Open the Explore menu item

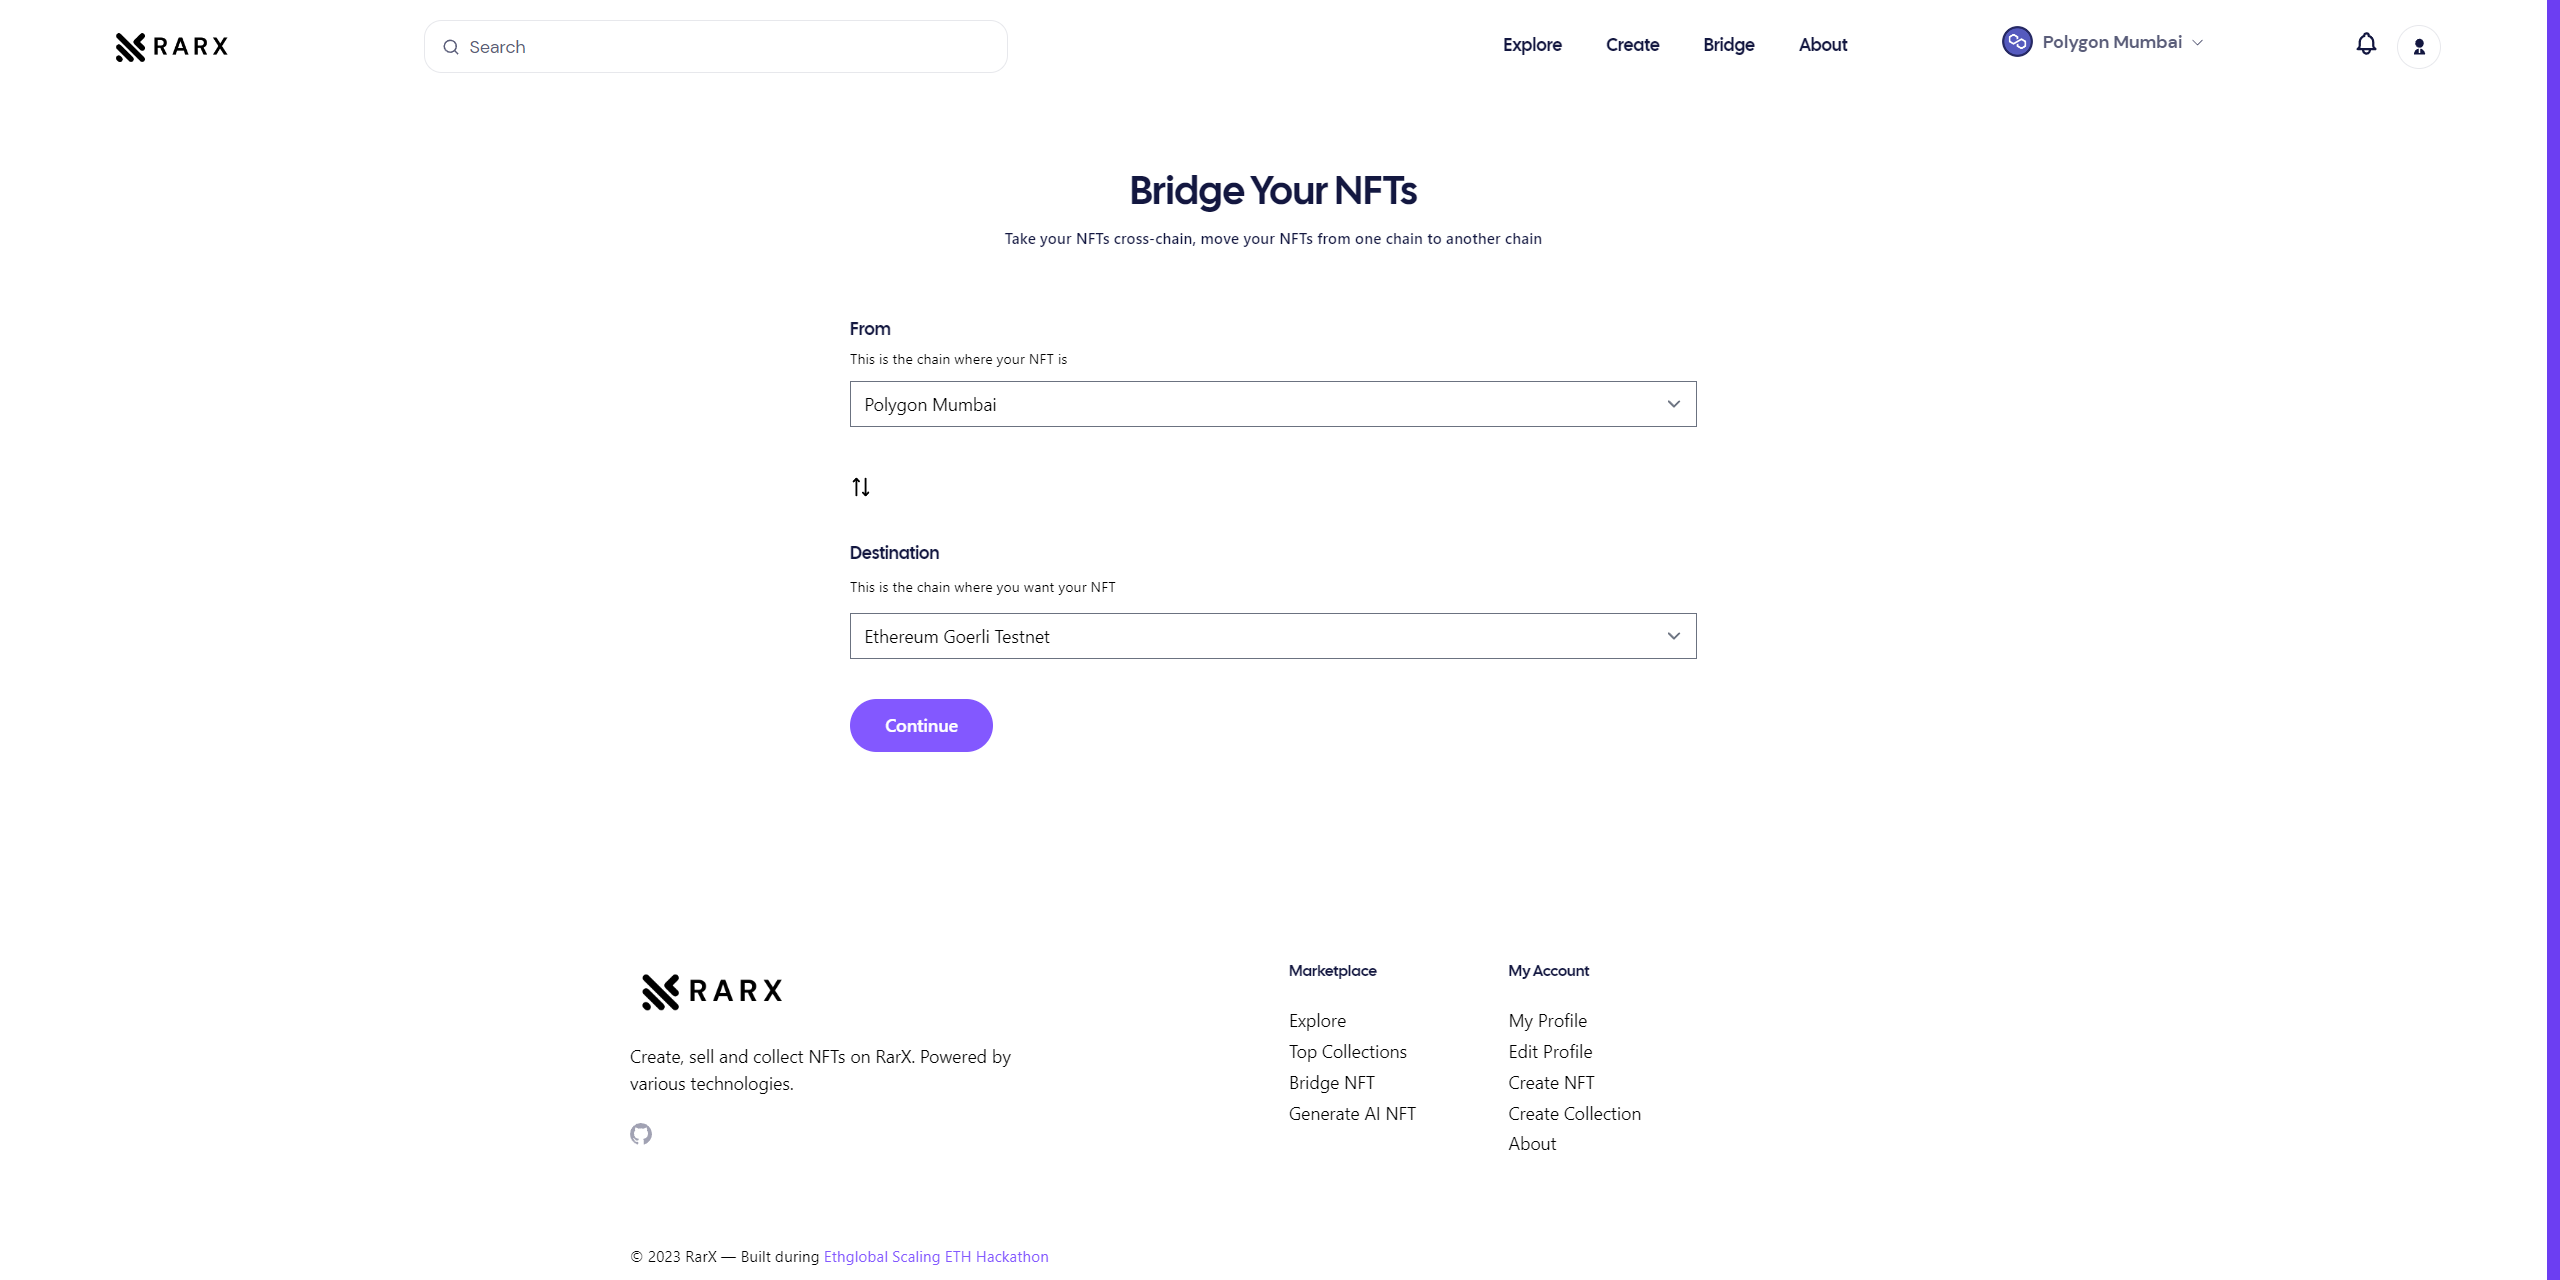(1531, 44)
